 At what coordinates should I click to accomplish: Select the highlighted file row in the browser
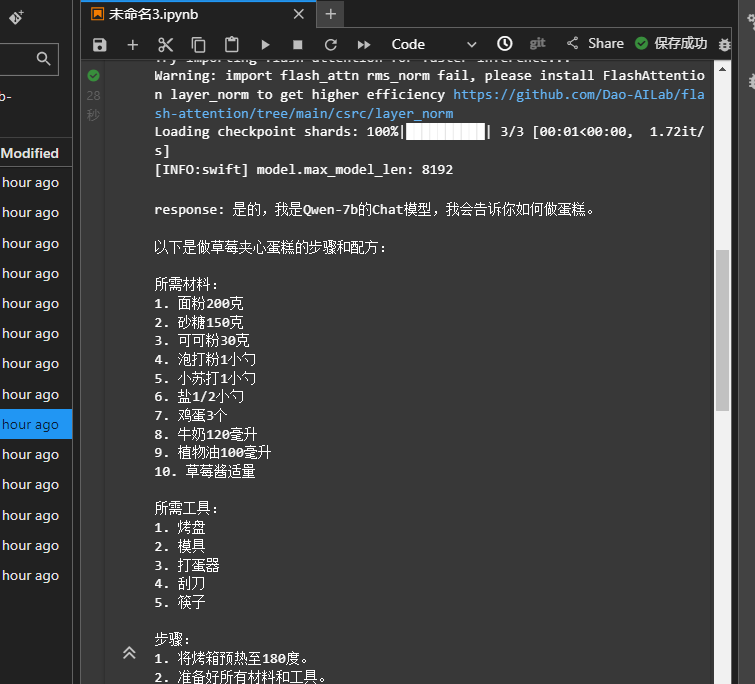(36, 424)
